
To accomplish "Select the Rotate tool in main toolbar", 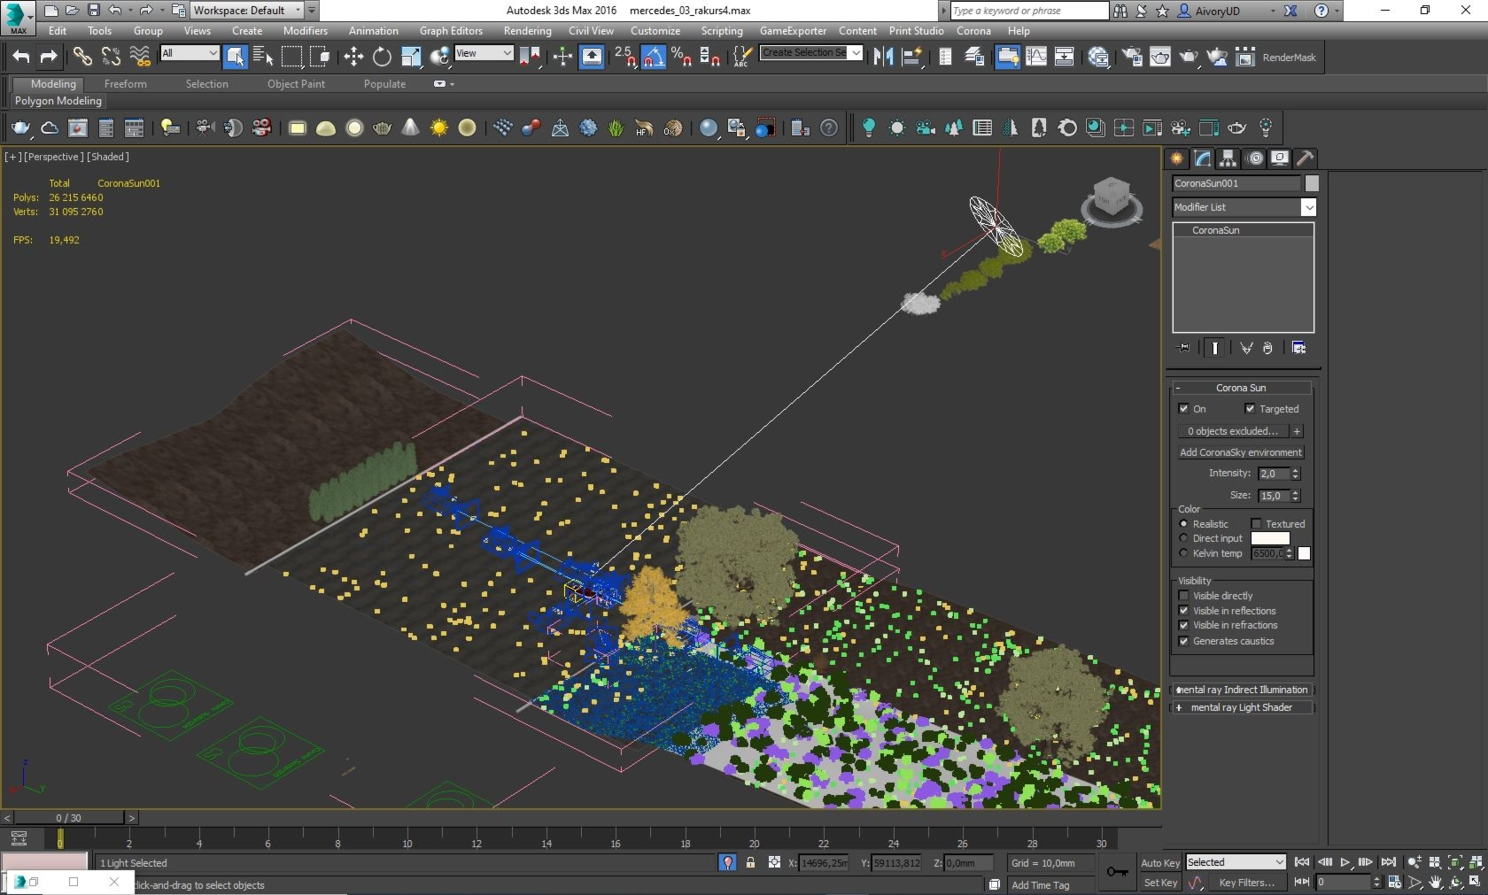I will tap(382, 57).
